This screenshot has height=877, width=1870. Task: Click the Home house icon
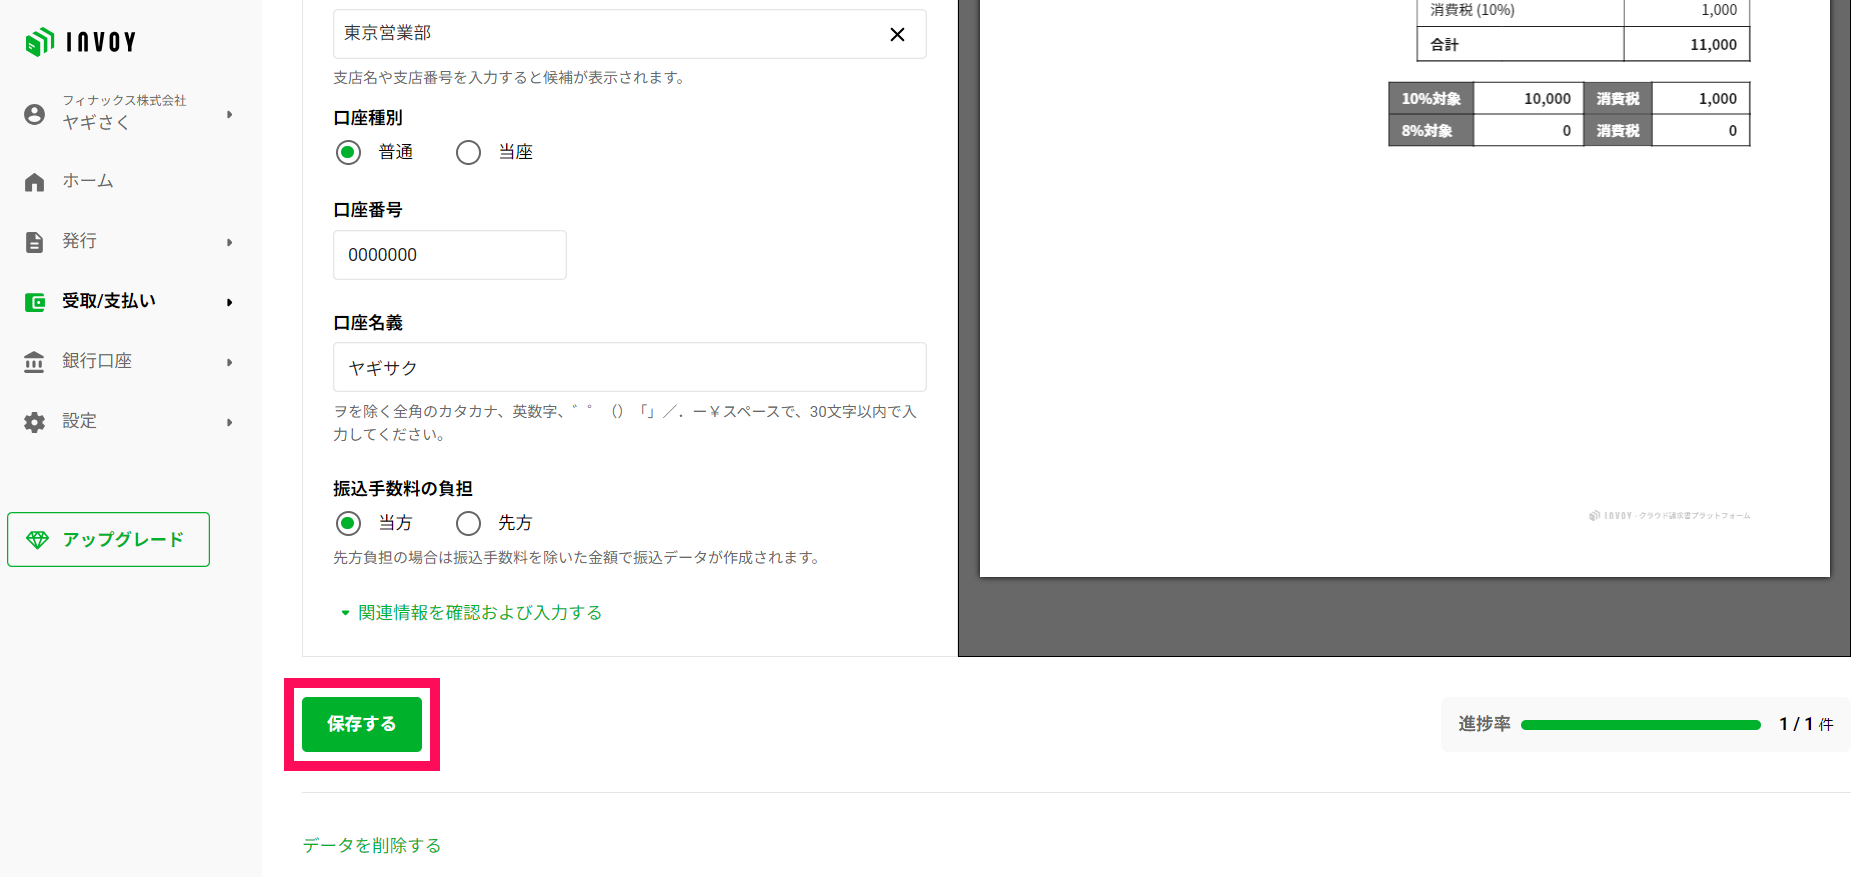(35, 182)
